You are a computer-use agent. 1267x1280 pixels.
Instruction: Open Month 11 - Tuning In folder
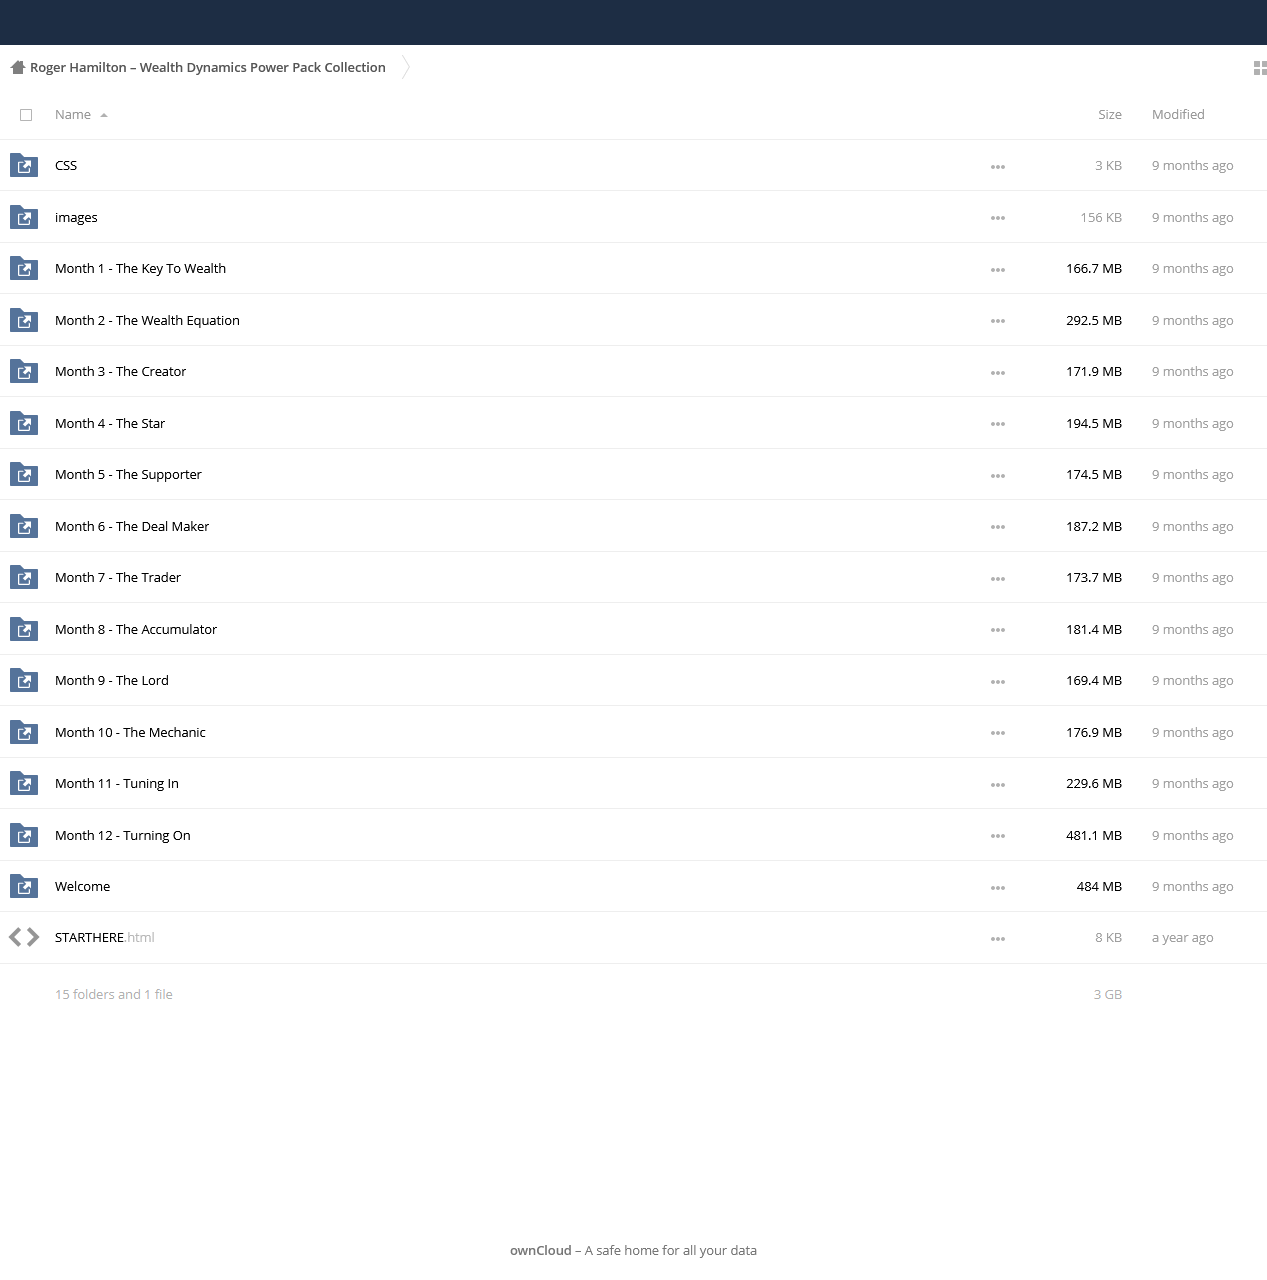[x=117, y=784]
